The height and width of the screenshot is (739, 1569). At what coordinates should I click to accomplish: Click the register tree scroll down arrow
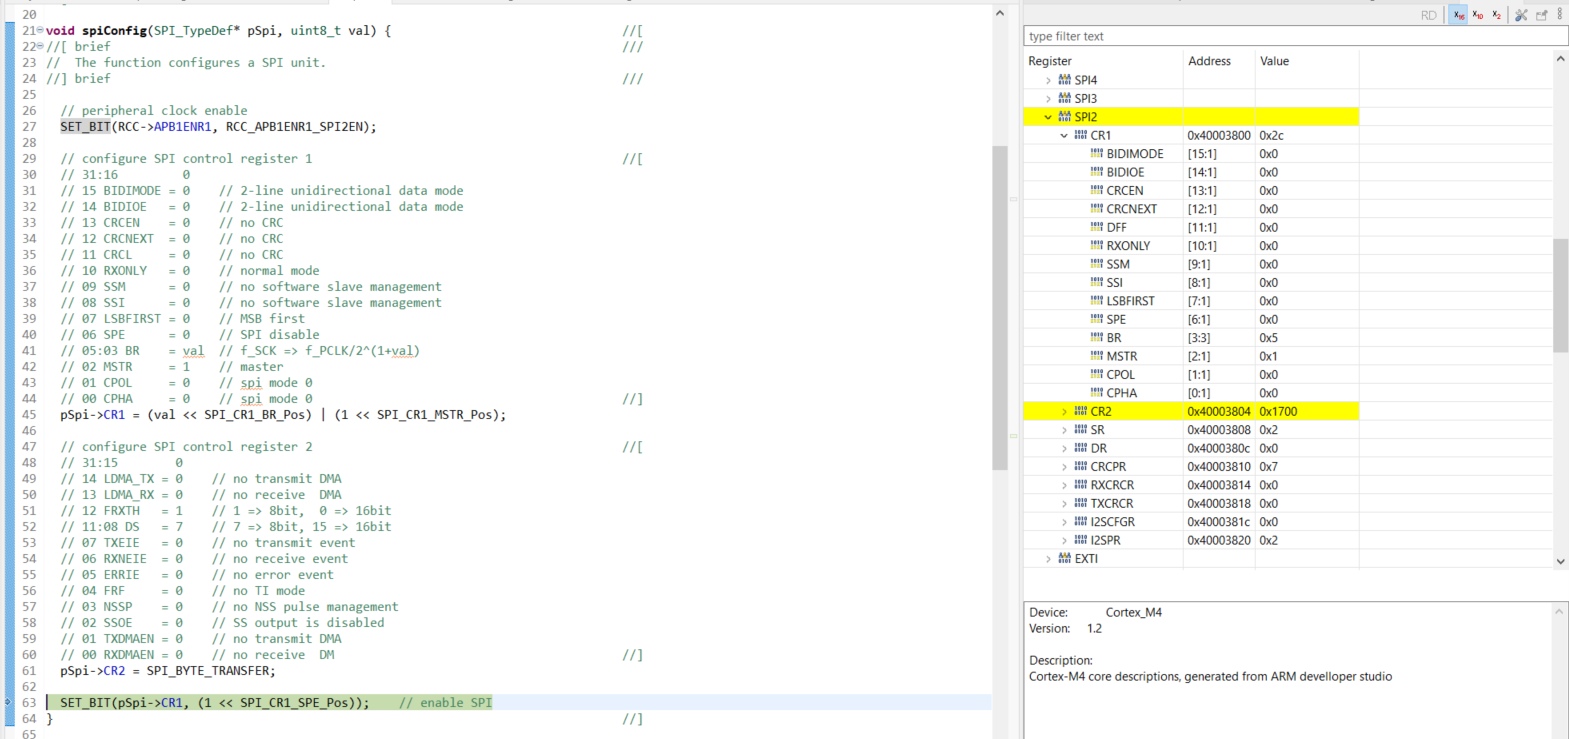1560,561
